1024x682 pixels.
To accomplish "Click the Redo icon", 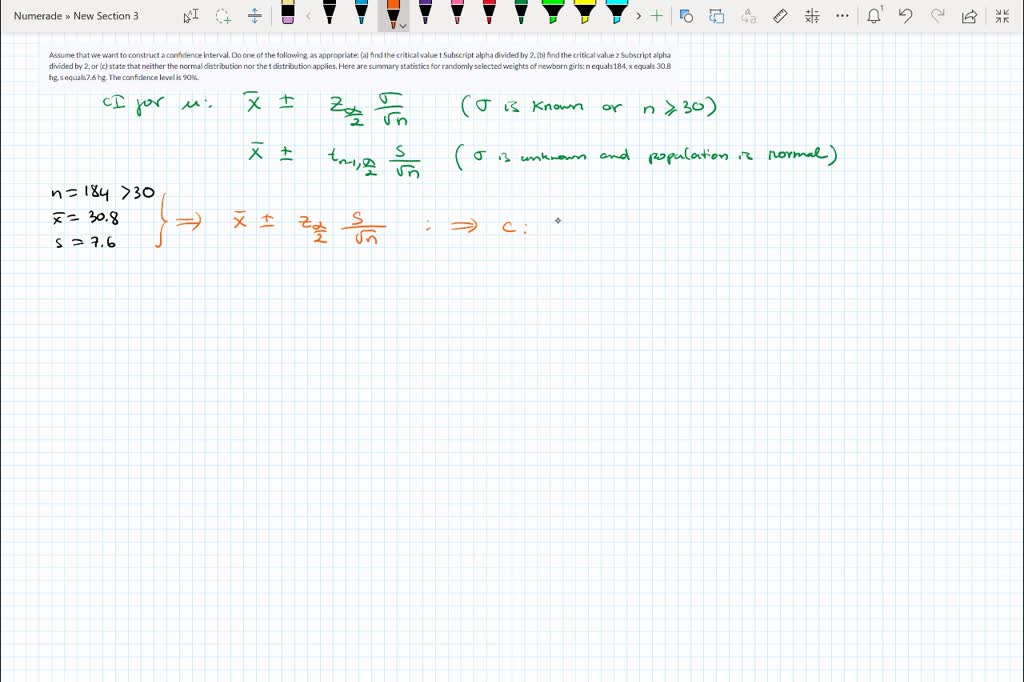I will (x=938, y=15).
